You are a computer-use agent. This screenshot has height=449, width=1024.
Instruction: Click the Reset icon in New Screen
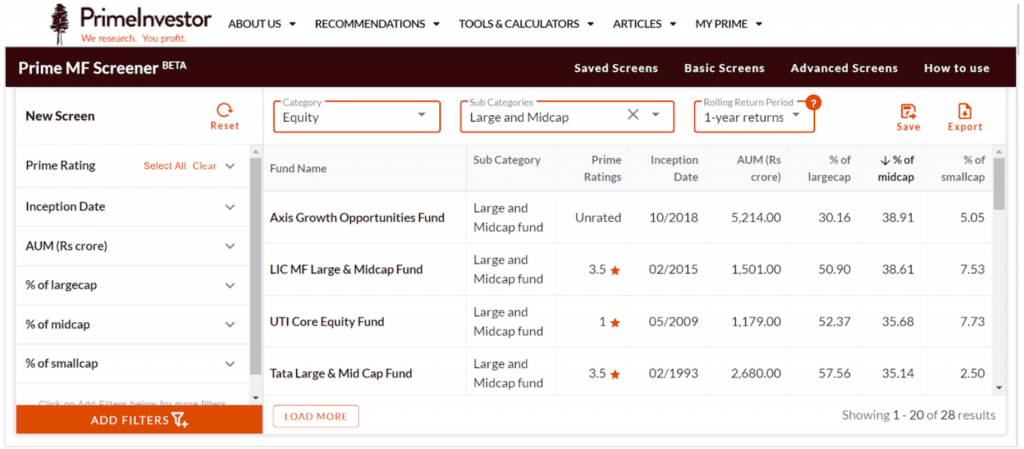tap(225, 110)
